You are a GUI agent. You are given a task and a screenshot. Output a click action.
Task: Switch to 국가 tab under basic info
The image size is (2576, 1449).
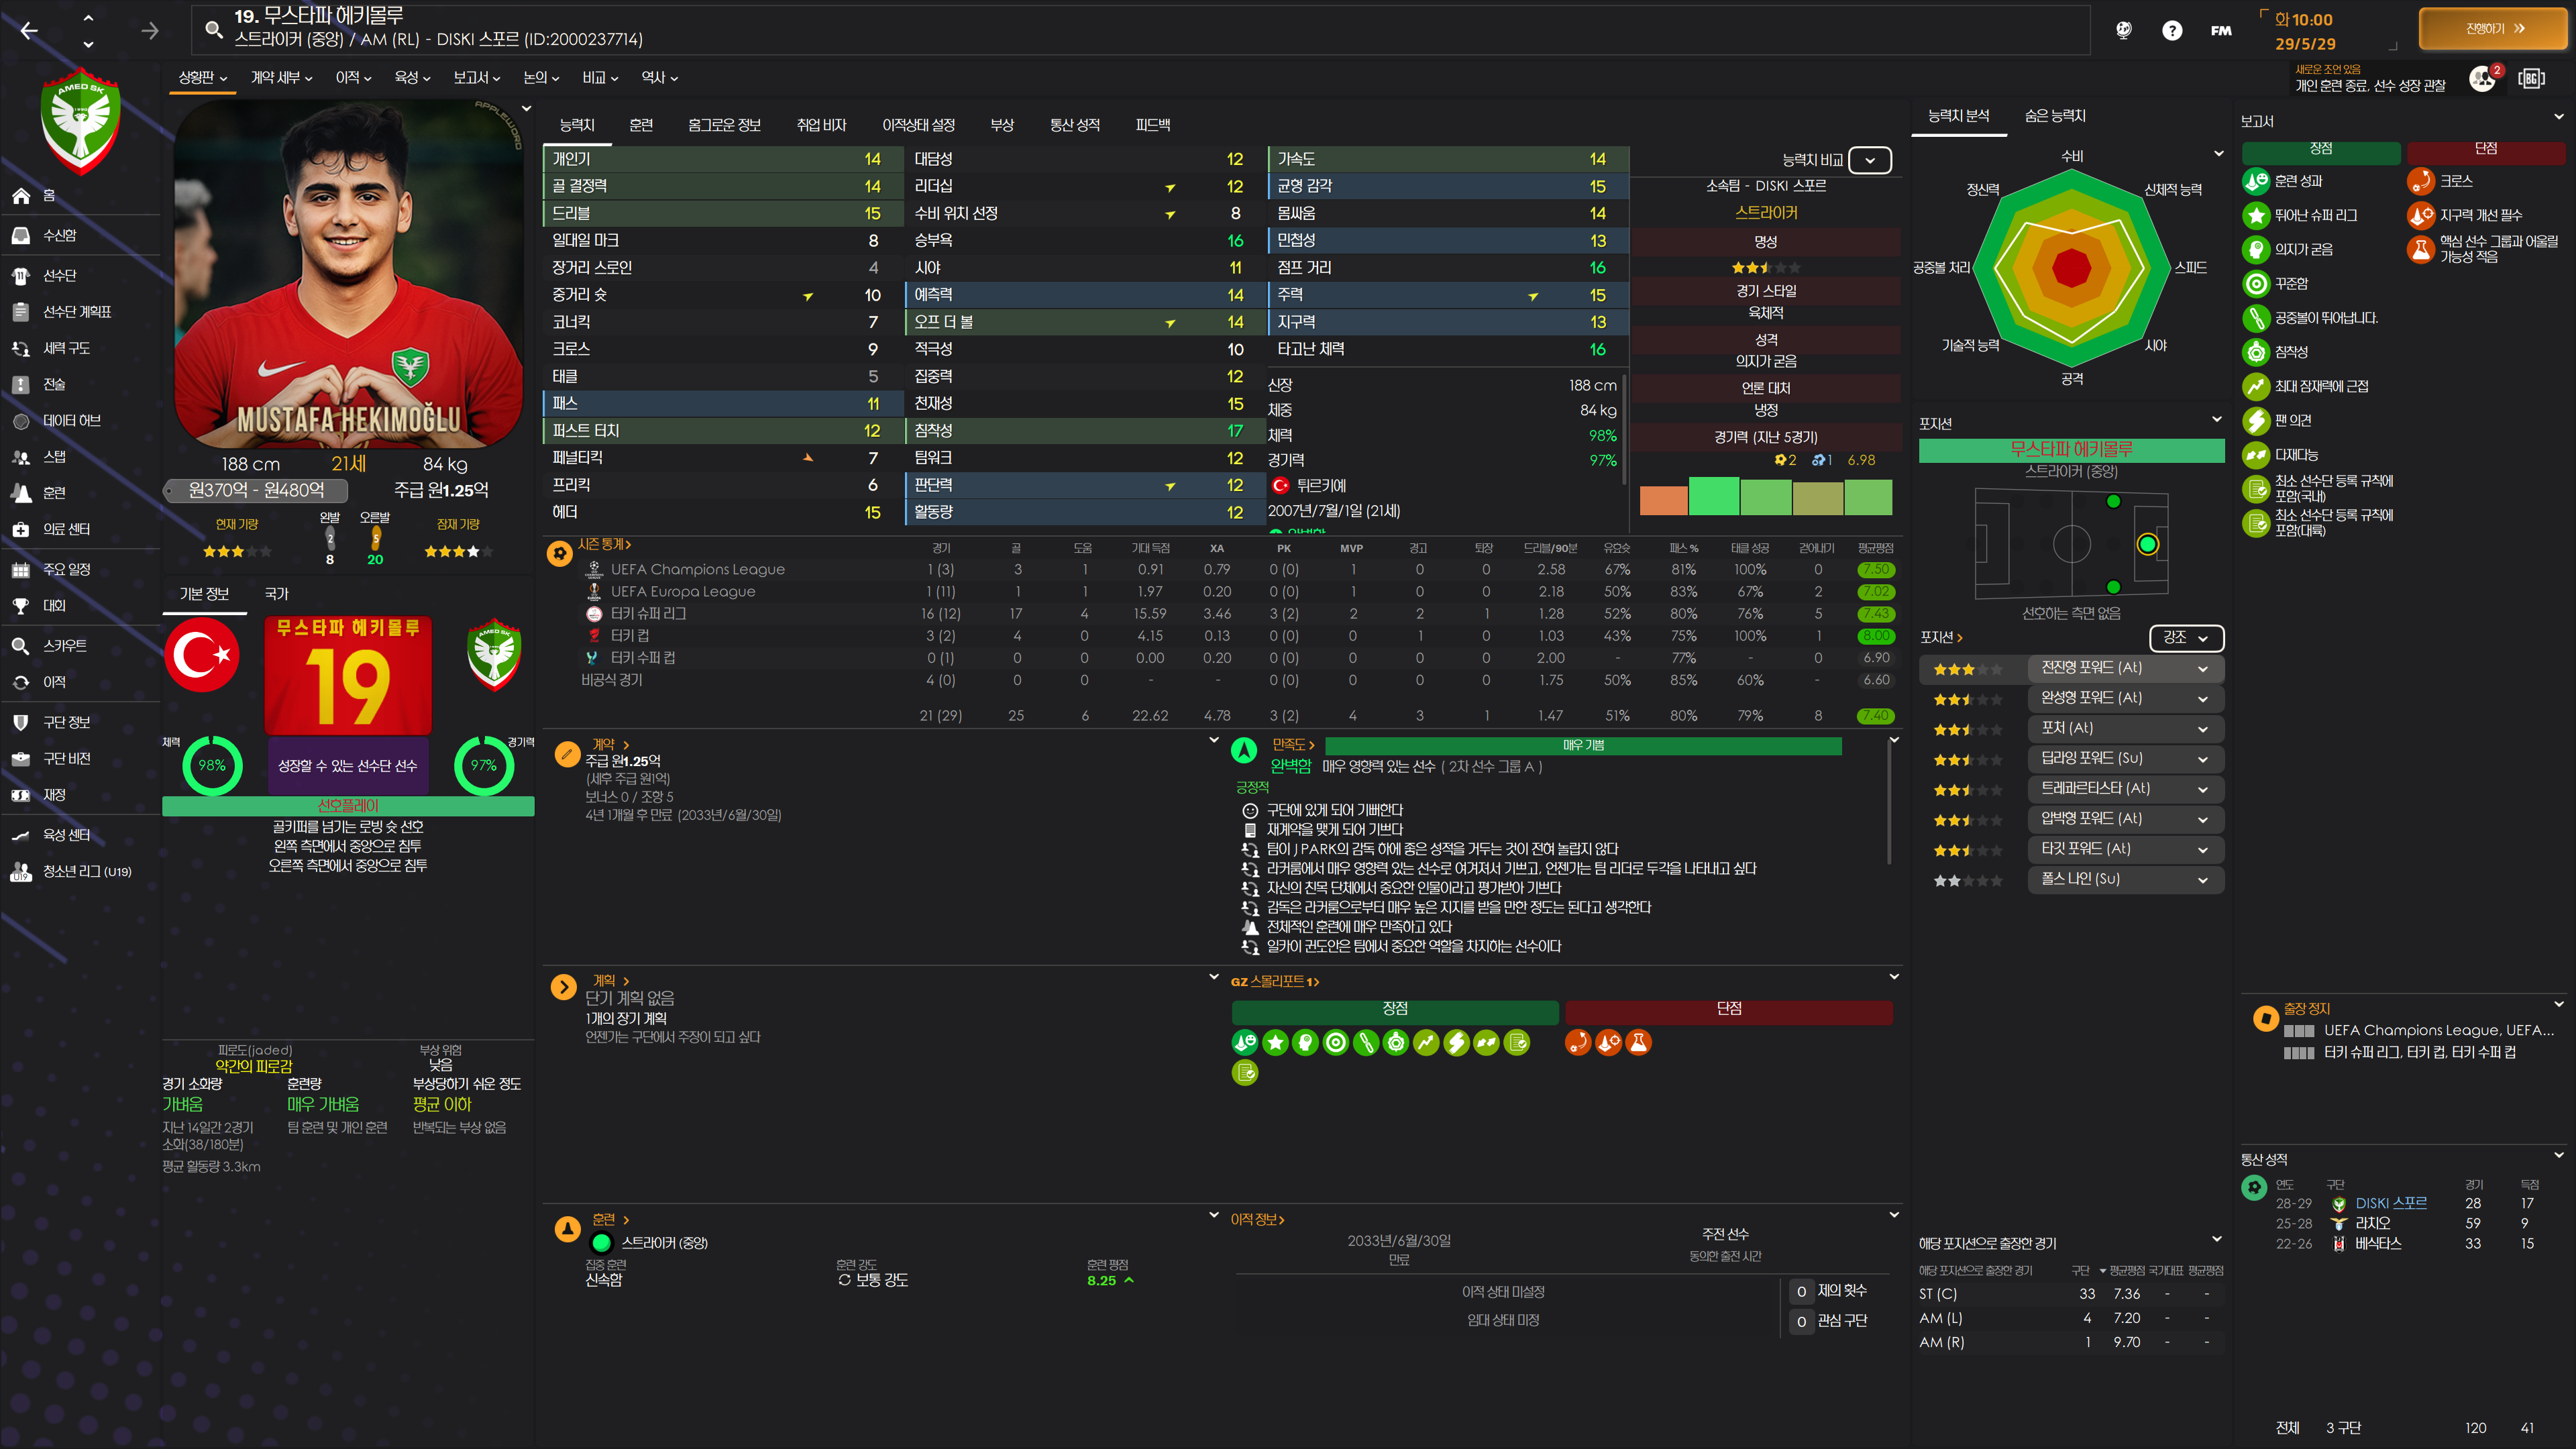(276, 594)
